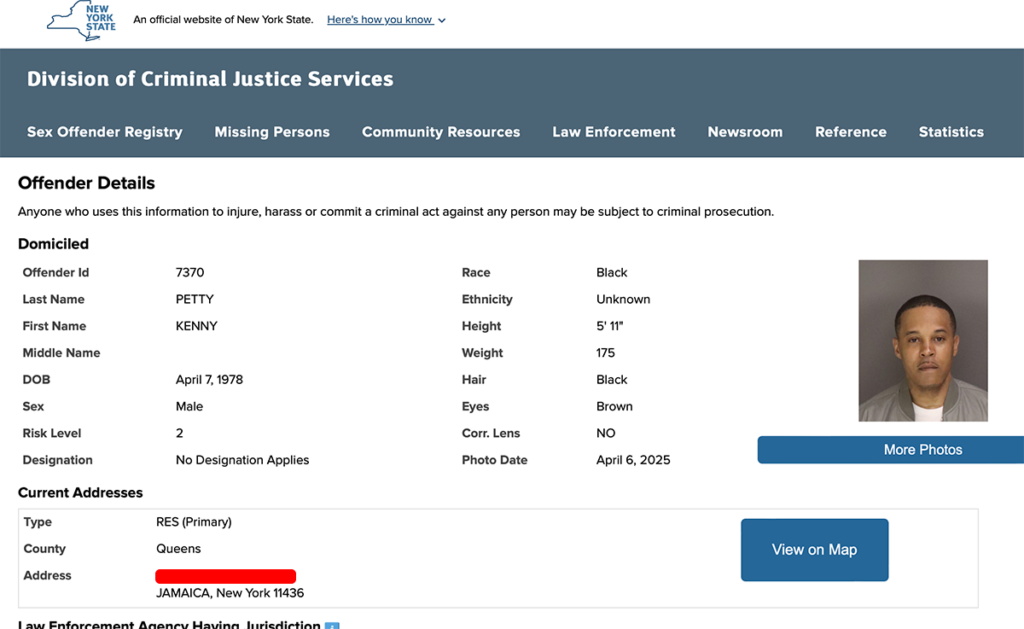Screen dimensions: 1024x629
Task: Click the Offender Id value 7370
Action: click(190, 272)
